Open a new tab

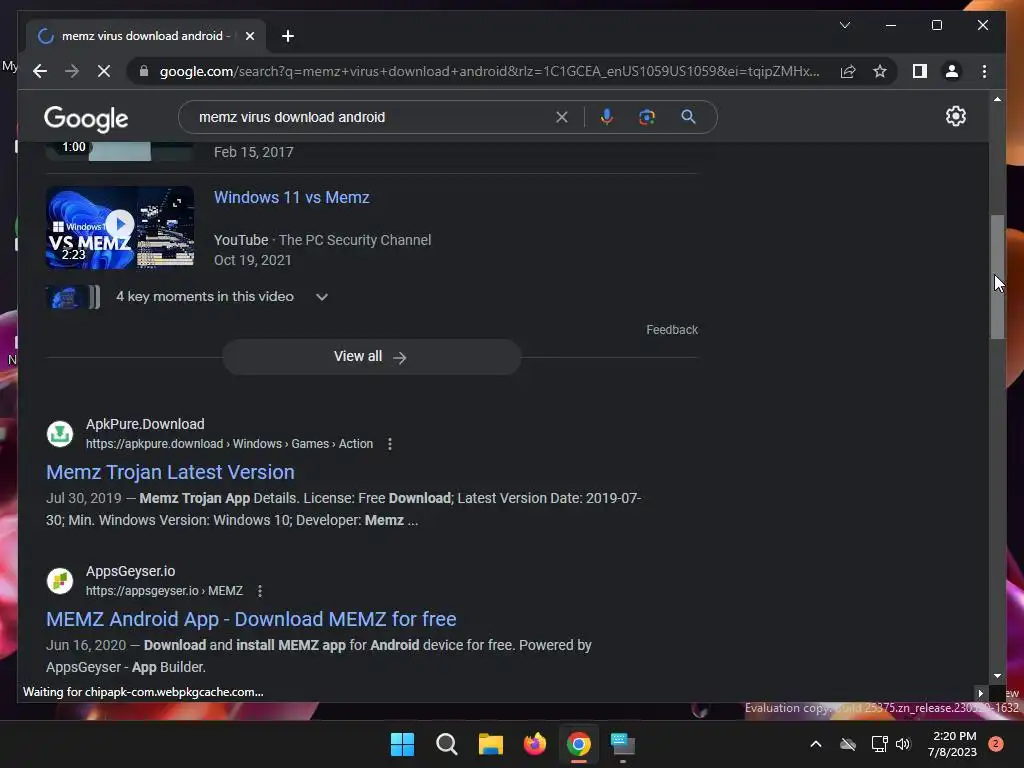[288, 36]
